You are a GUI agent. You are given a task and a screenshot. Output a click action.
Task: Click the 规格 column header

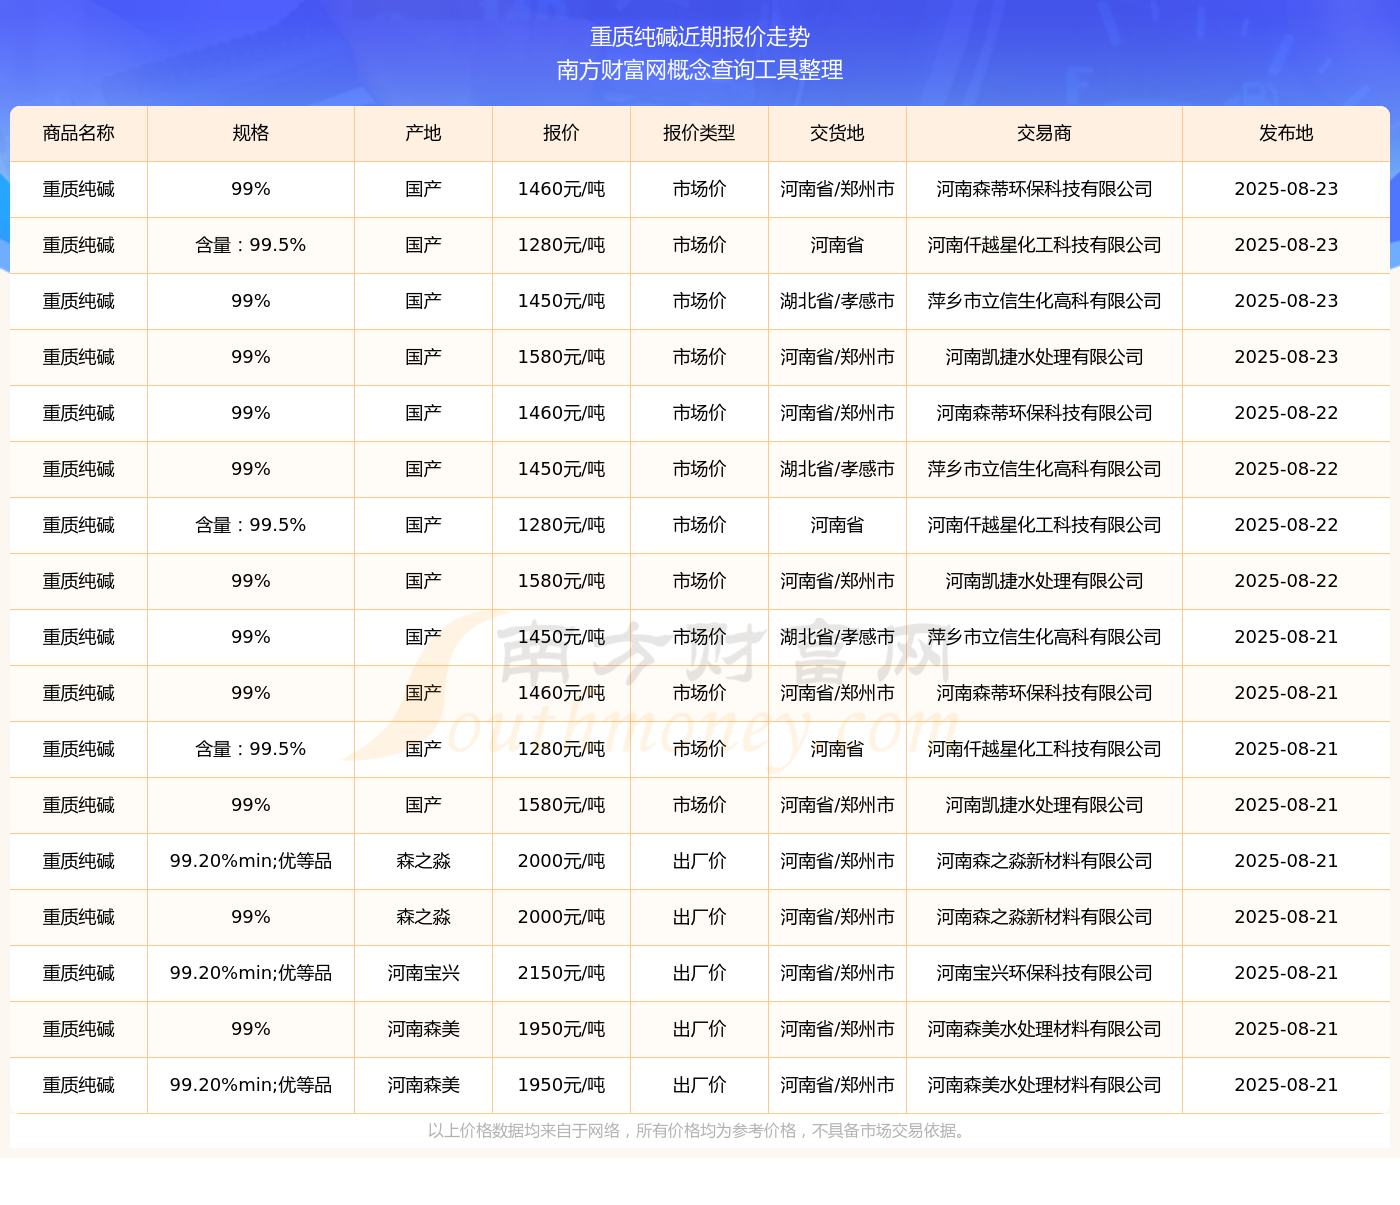click(251, 133)
